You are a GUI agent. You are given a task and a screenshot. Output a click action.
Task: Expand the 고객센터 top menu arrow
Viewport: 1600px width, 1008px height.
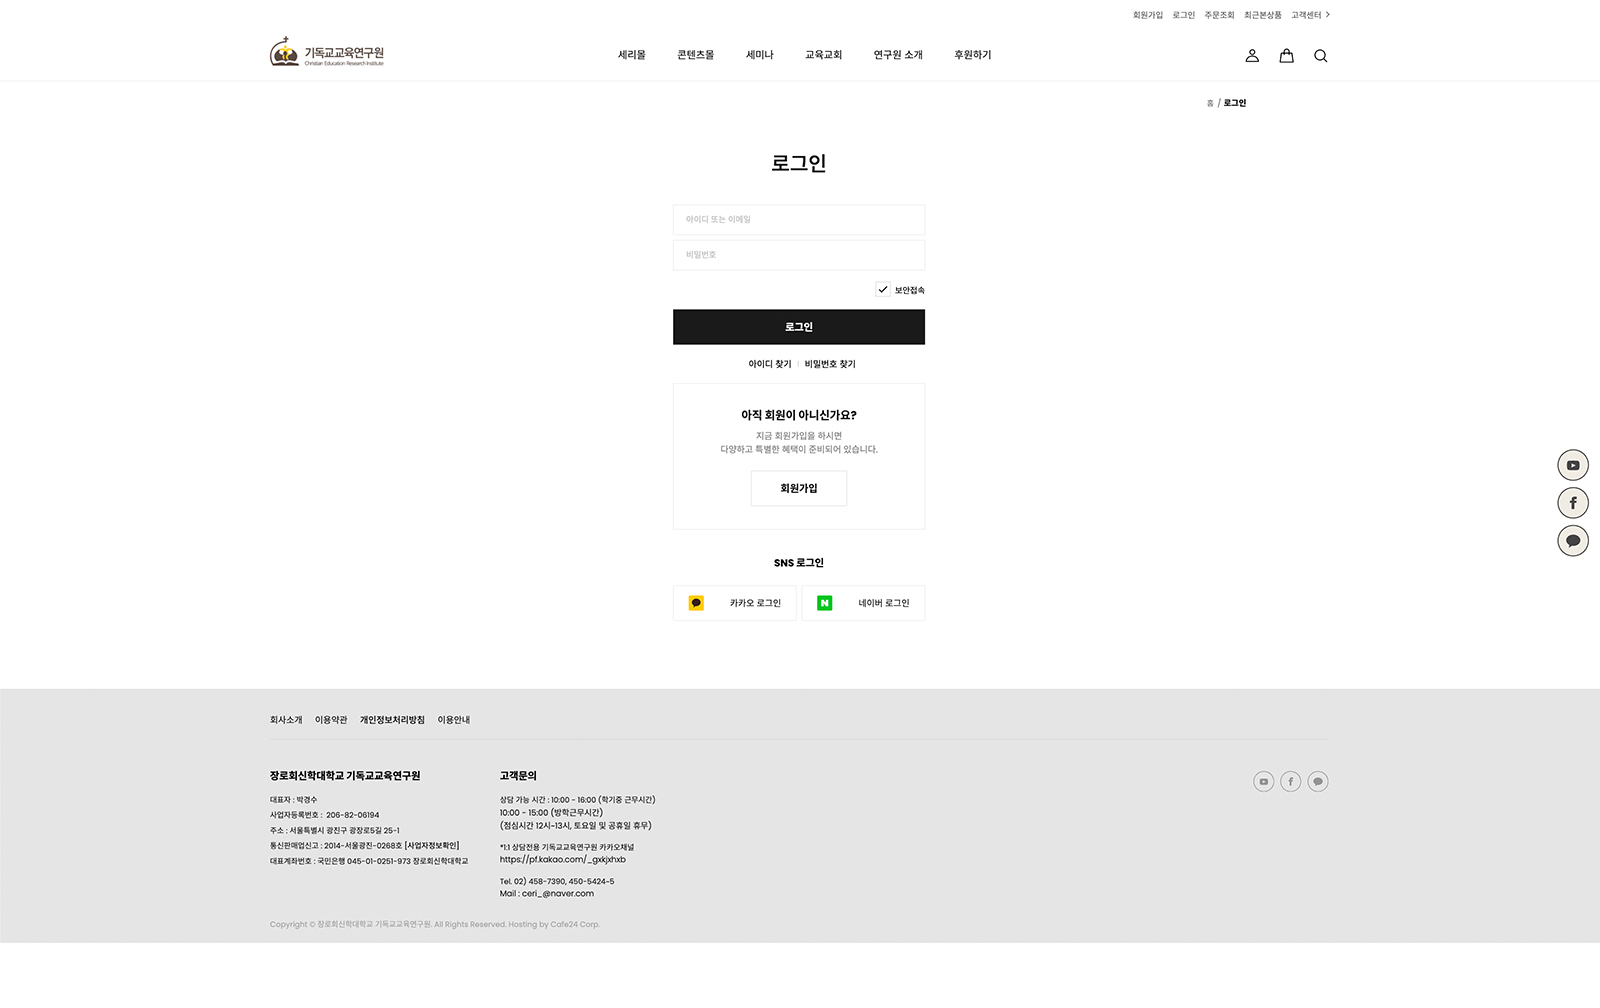click(1328, 15)
